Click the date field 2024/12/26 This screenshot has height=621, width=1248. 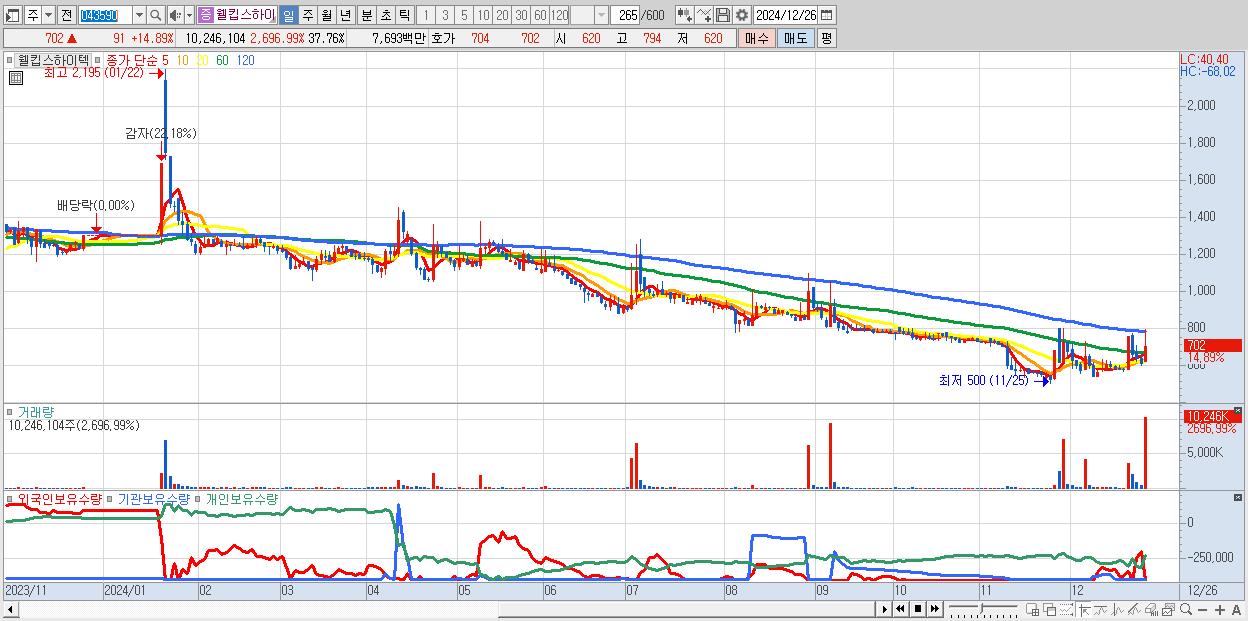[786, 15]
